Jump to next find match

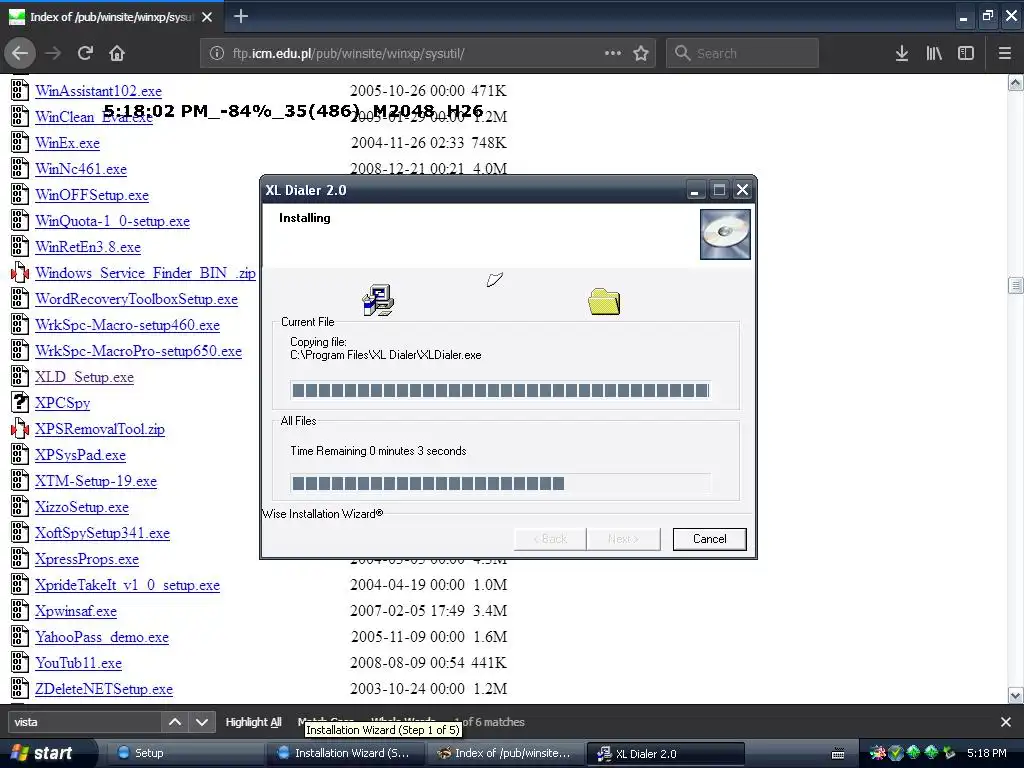(201, 722)
